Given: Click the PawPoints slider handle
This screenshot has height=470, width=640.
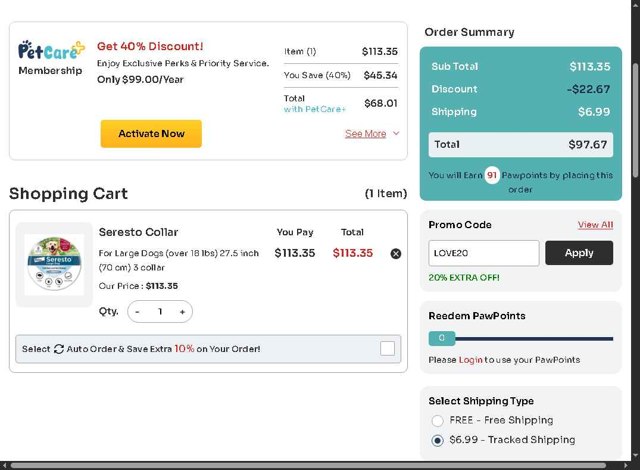Looking at the screenshot, I should (442, 338).
